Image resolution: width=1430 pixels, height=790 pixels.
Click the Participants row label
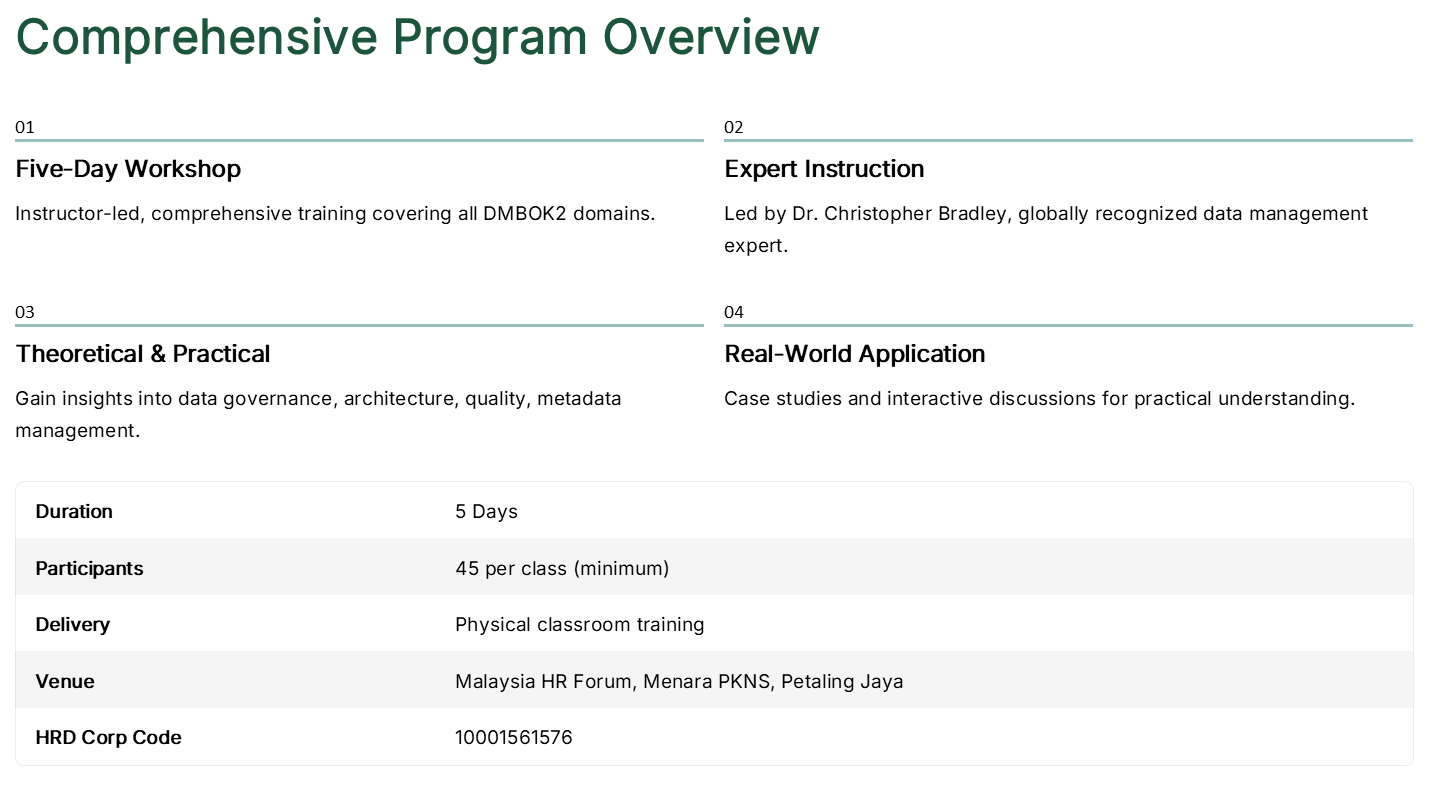[89, 568]
